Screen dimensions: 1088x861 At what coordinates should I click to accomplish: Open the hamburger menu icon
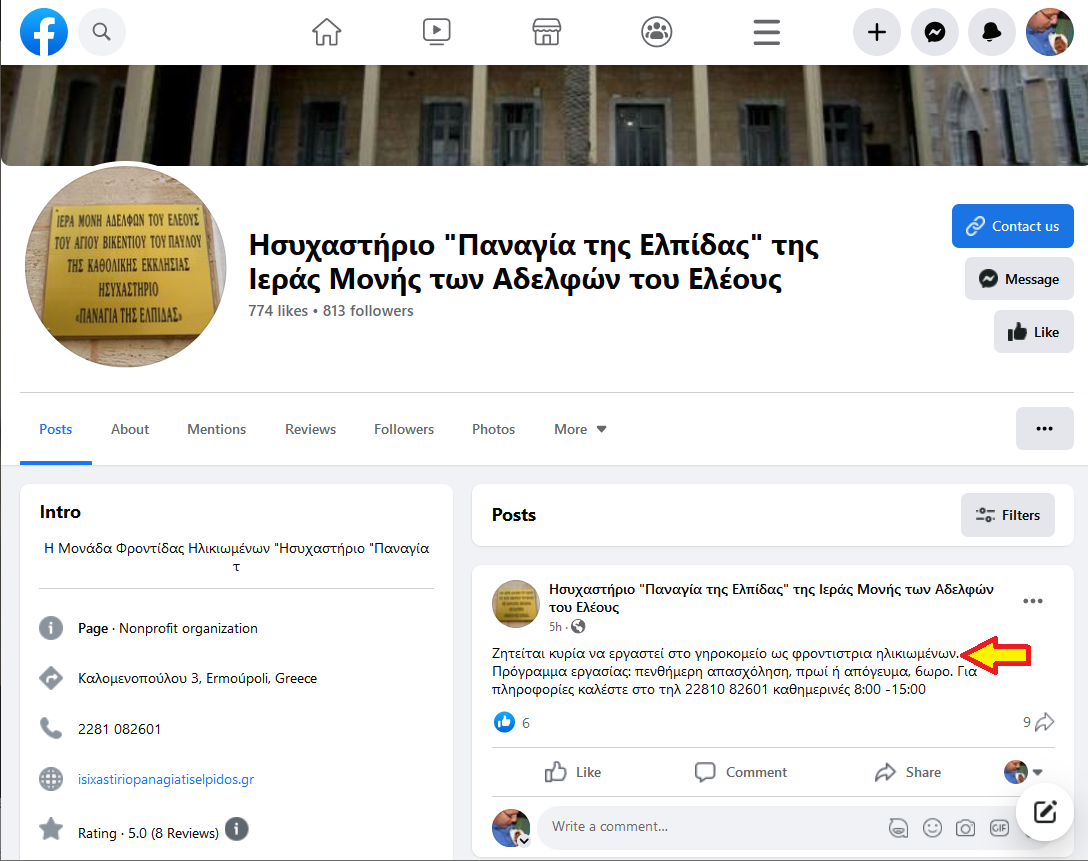(767, 32)
